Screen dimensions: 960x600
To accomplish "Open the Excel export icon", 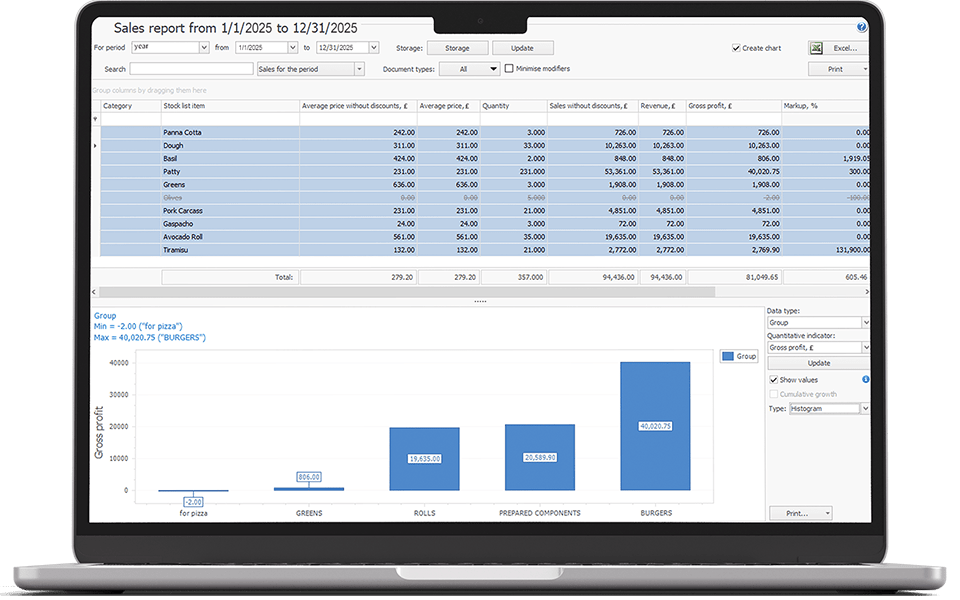I will coord(816,48).
